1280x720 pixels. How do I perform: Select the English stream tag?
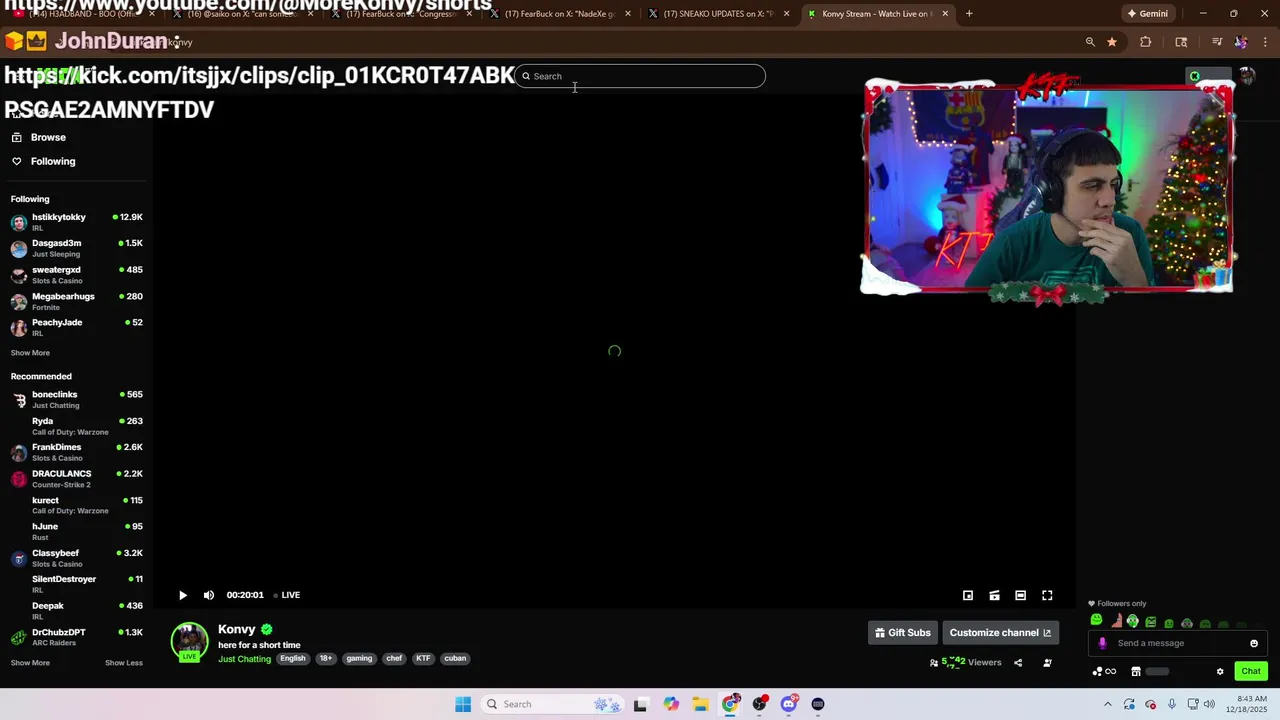tap(292, 659)
